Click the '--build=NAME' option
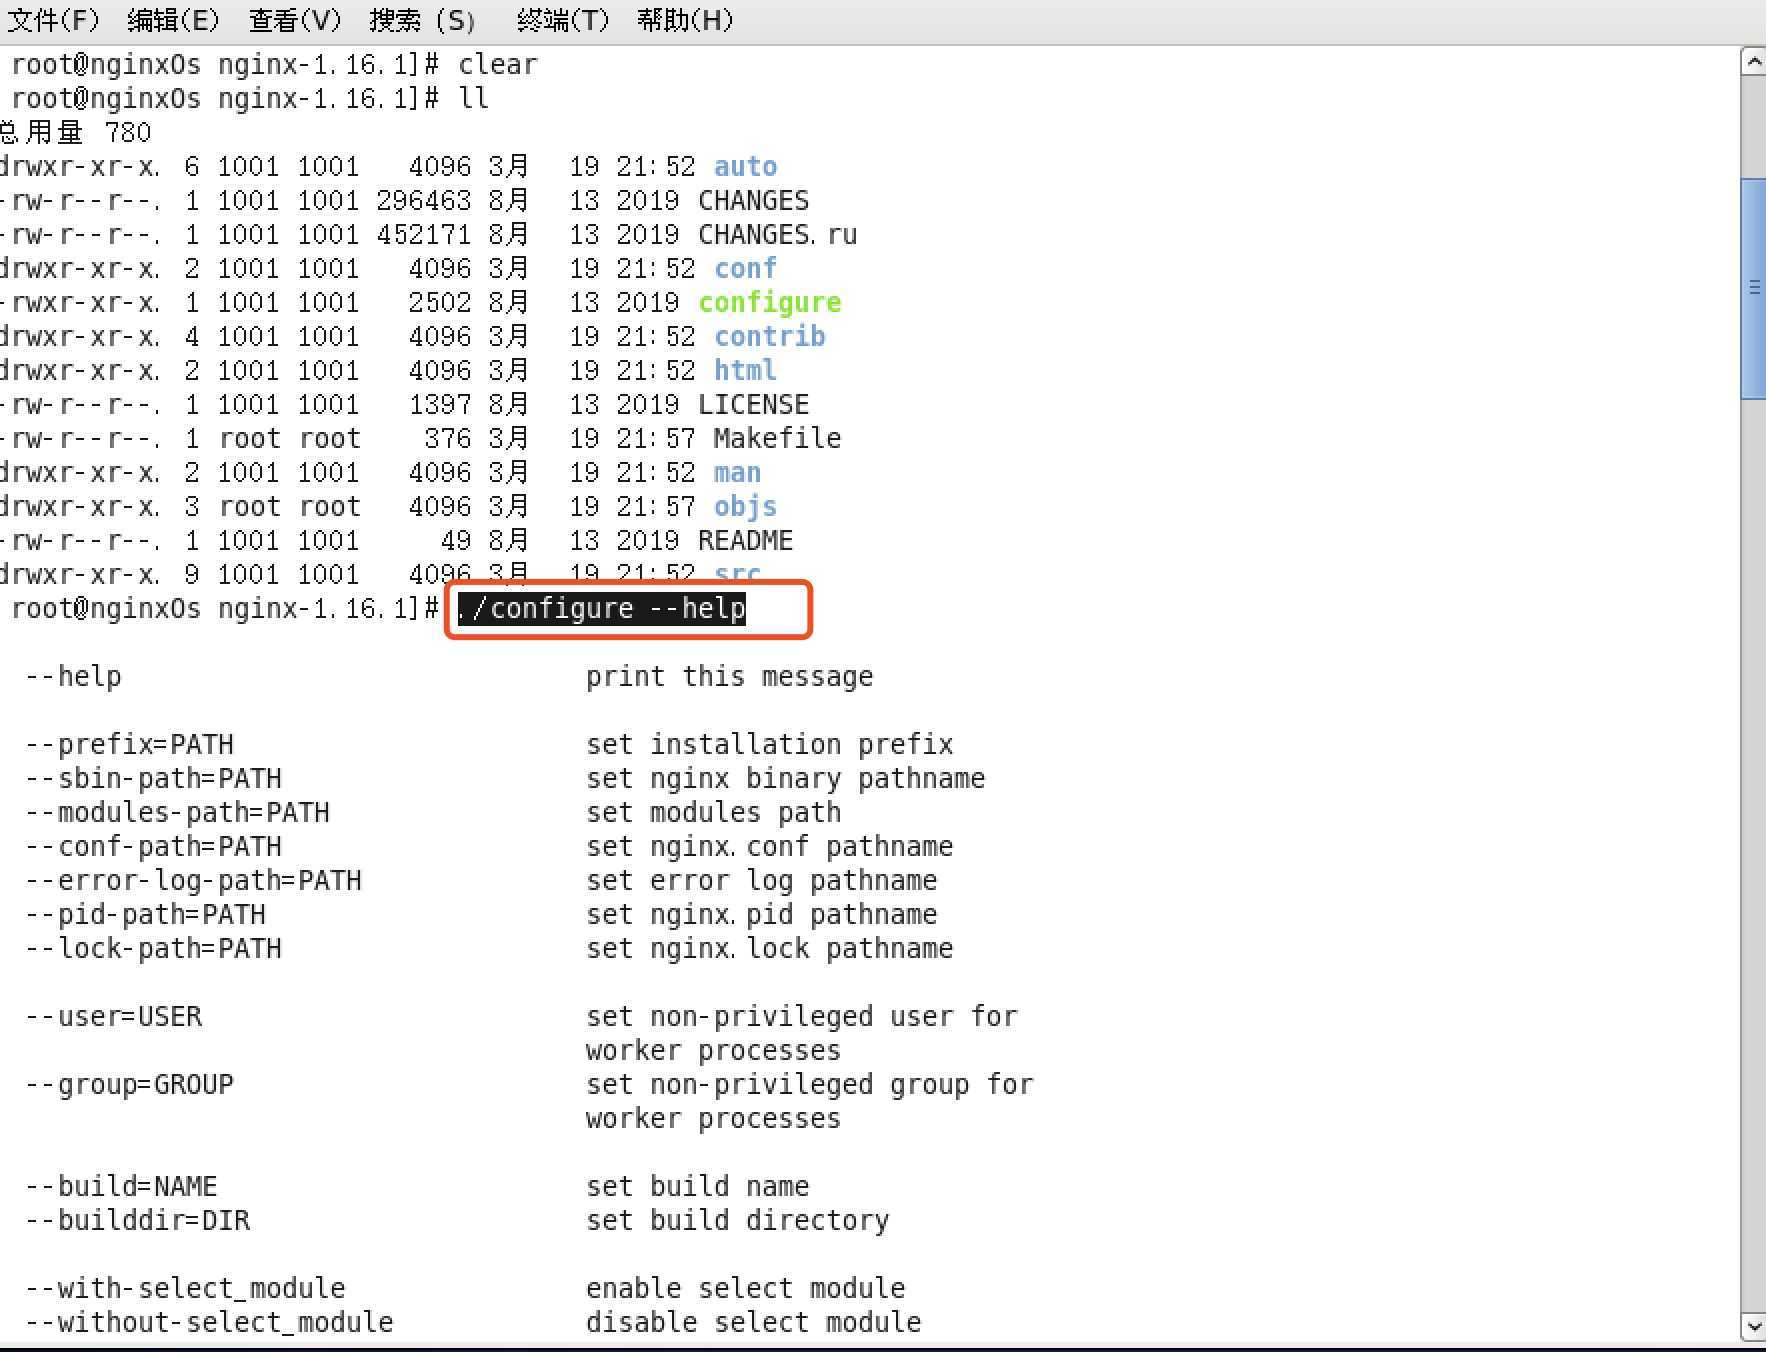The image size is (1766, 1352). tap(122, 1187)
